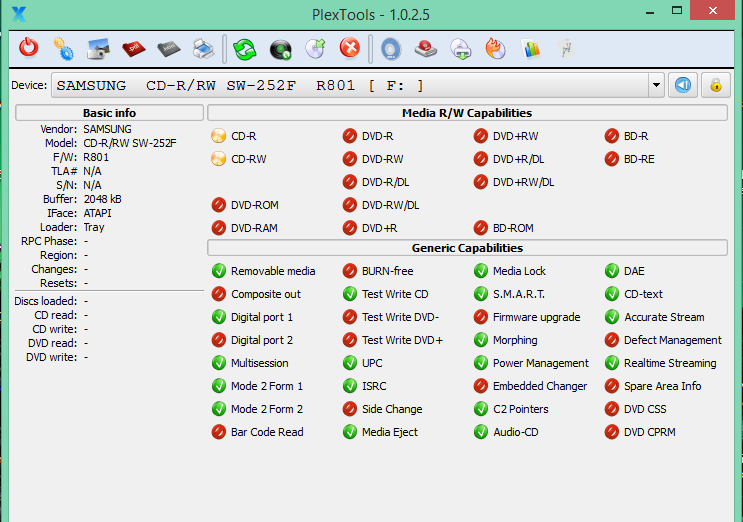This screenshot has height=522, width=743.
Task: Click the DVD-ROM unsupported status icon
Action: (x=218, y=205)
